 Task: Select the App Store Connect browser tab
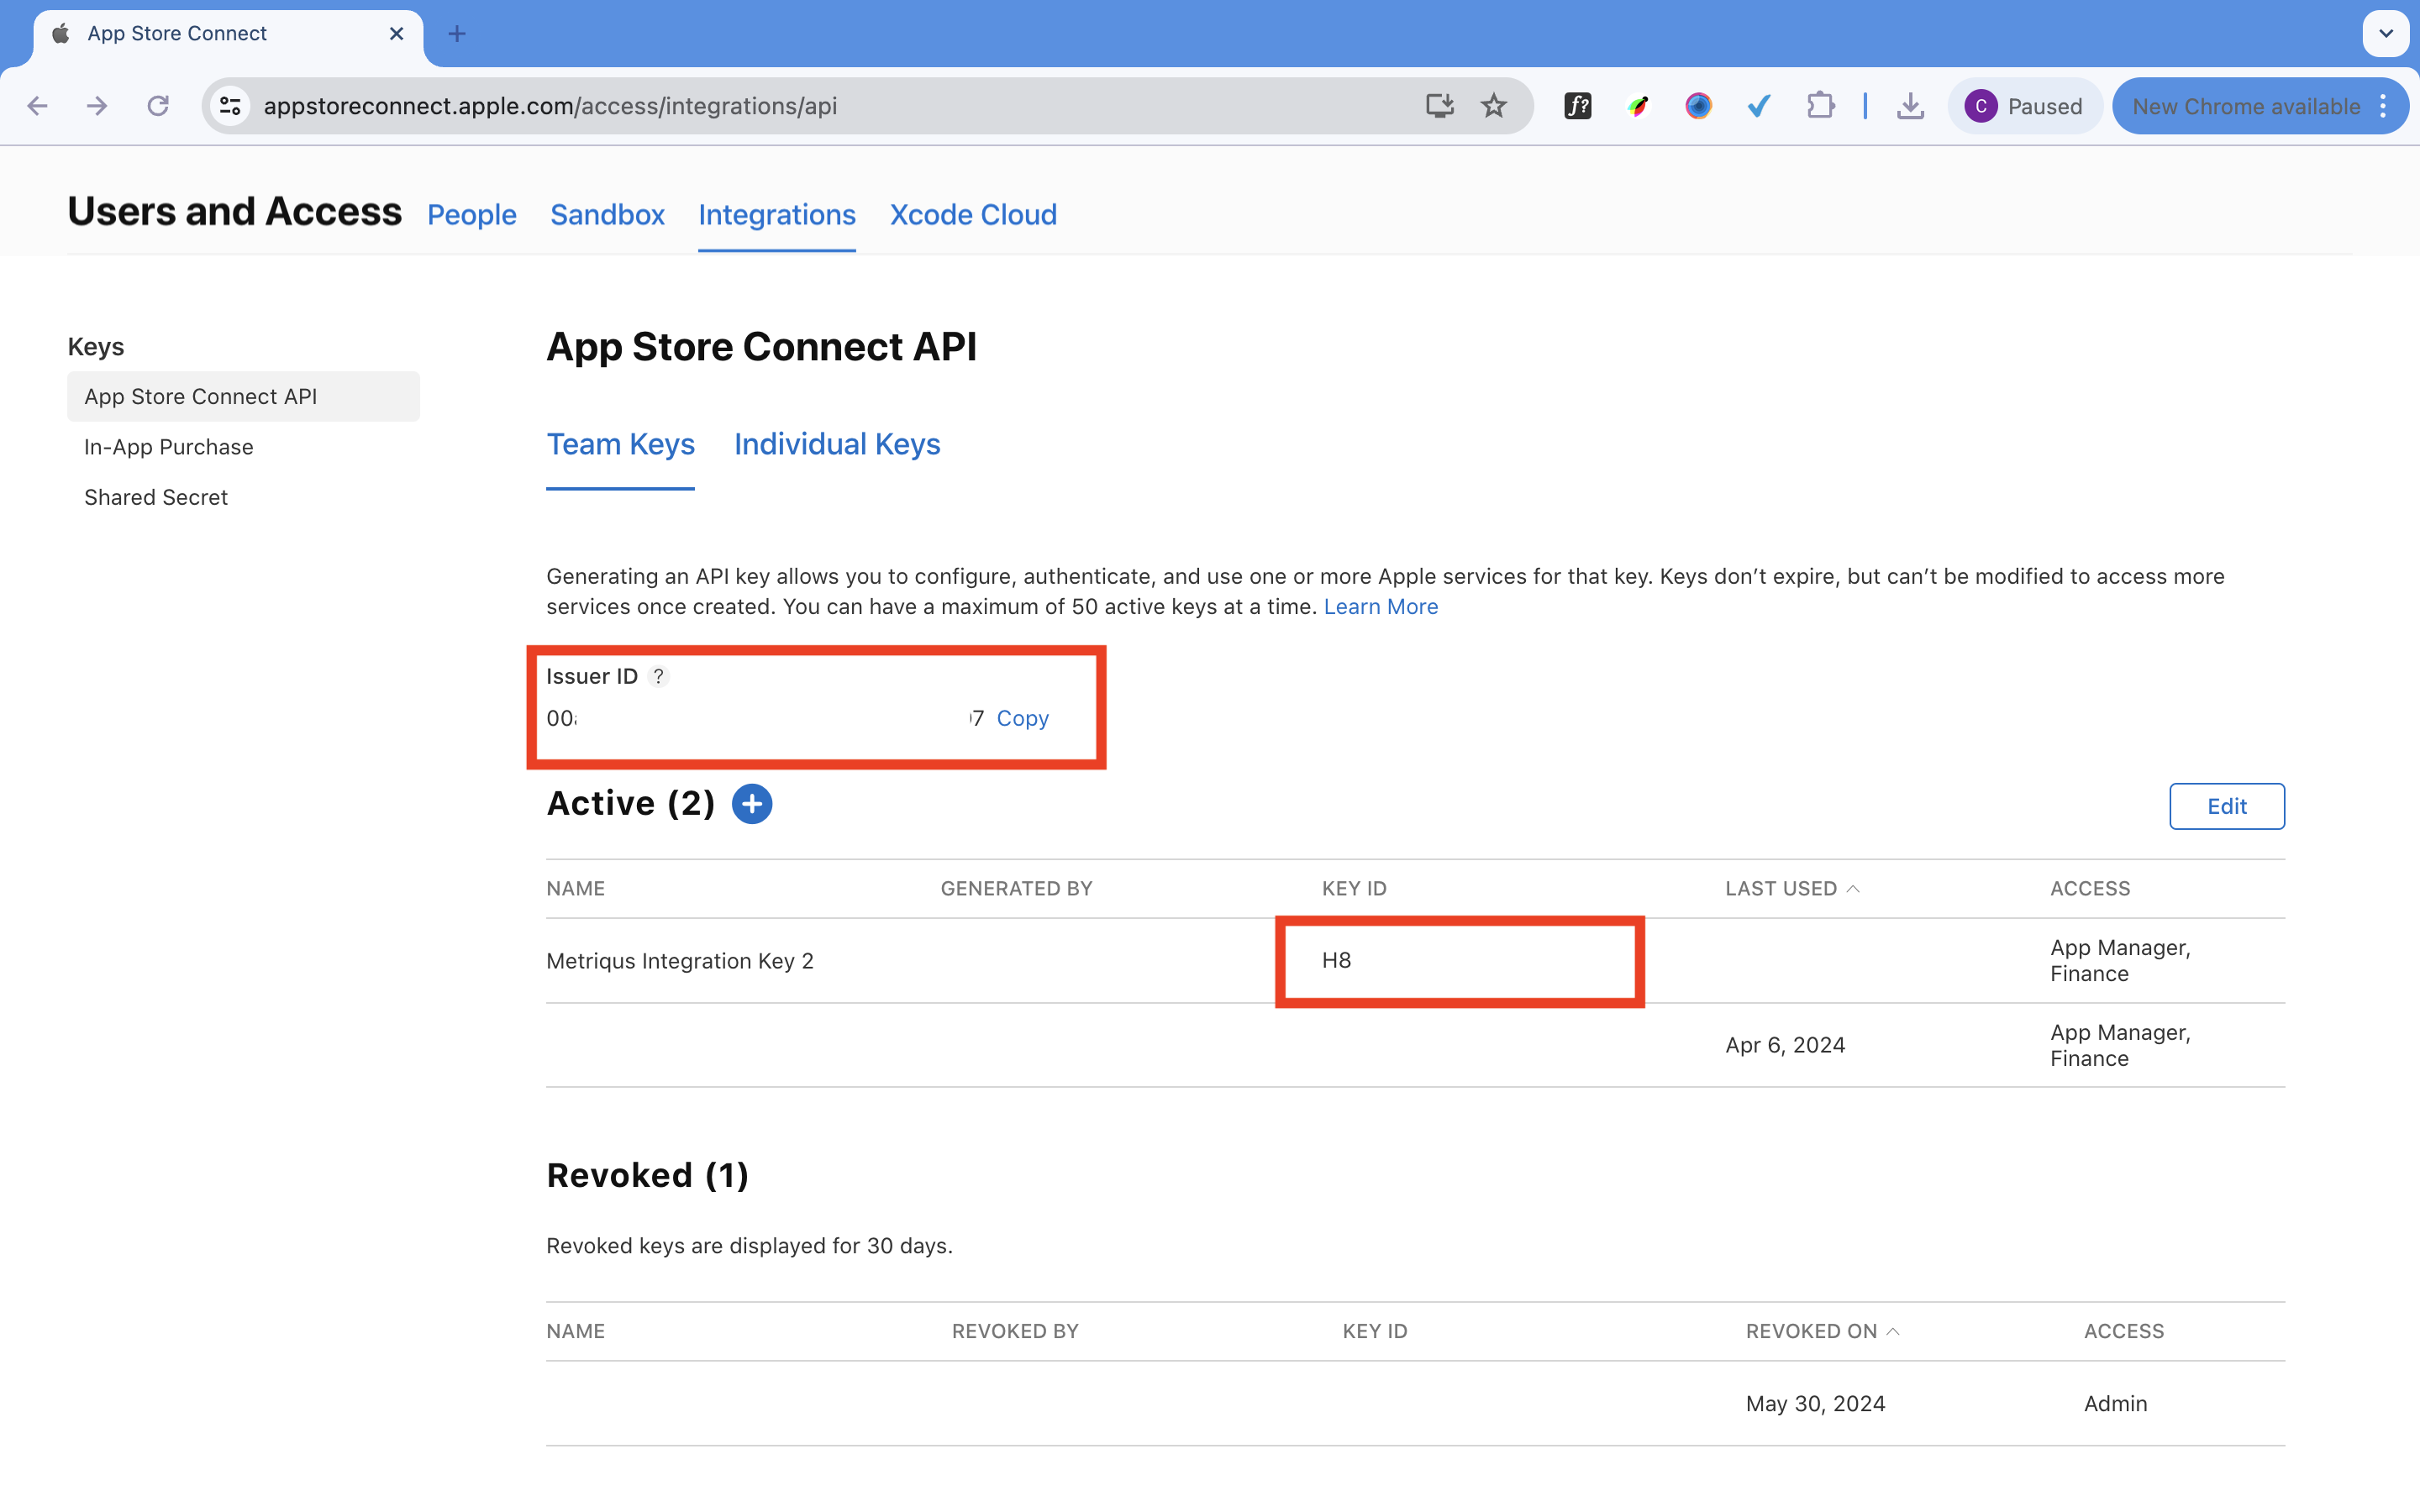pos(228,34)
